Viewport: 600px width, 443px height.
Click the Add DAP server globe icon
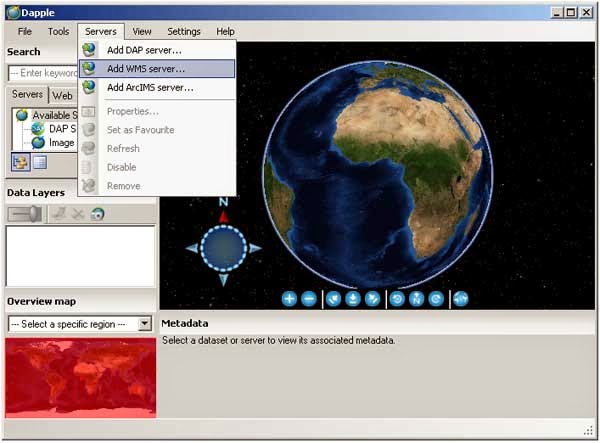[x=89, y=50]
